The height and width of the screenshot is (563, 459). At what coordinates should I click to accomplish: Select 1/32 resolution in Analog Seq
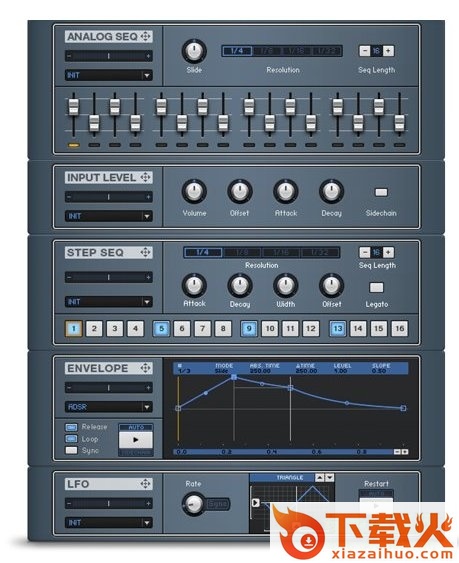[326, 51]
